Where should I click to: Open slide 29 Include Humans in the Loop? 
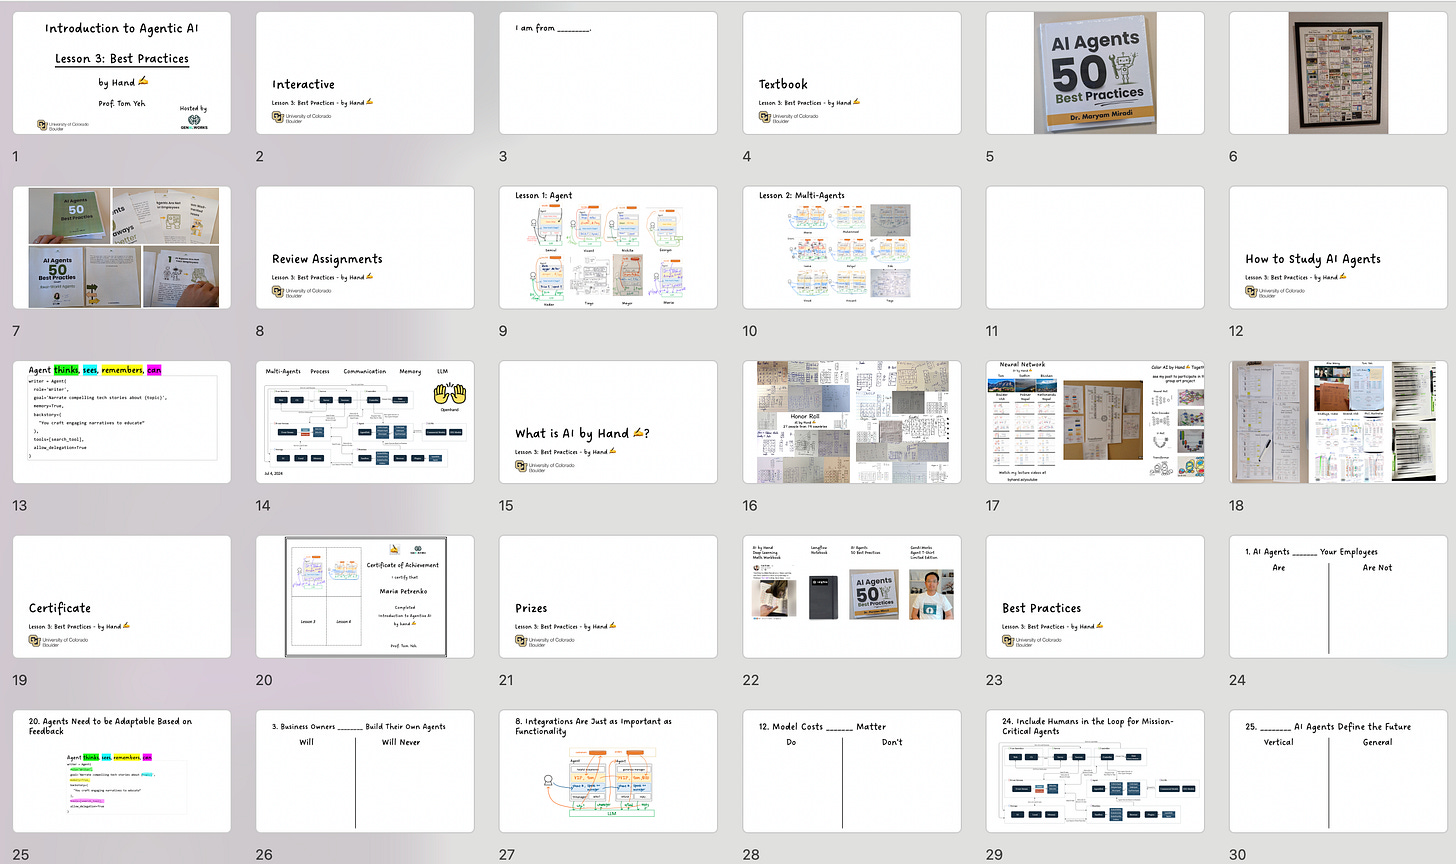click(1095, 771)
